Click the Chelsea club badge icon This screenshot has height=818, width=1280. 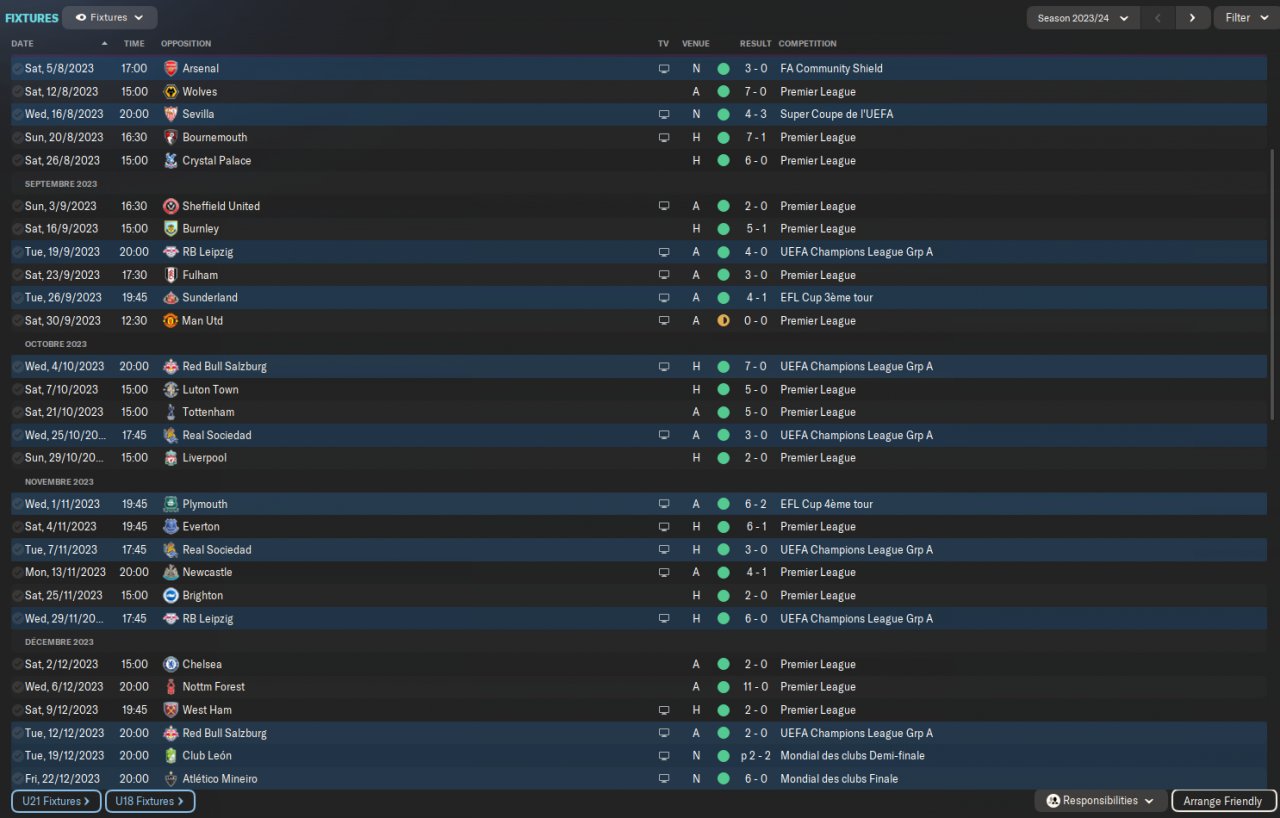click(x=170, y=664)
